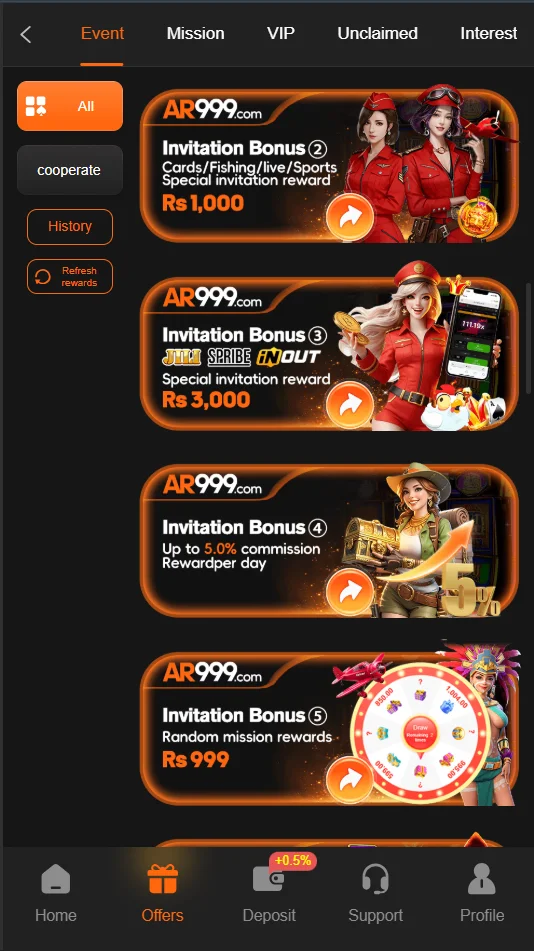534x951 pixels.
Task: Open the Interest tab
Action: point(488,33)
